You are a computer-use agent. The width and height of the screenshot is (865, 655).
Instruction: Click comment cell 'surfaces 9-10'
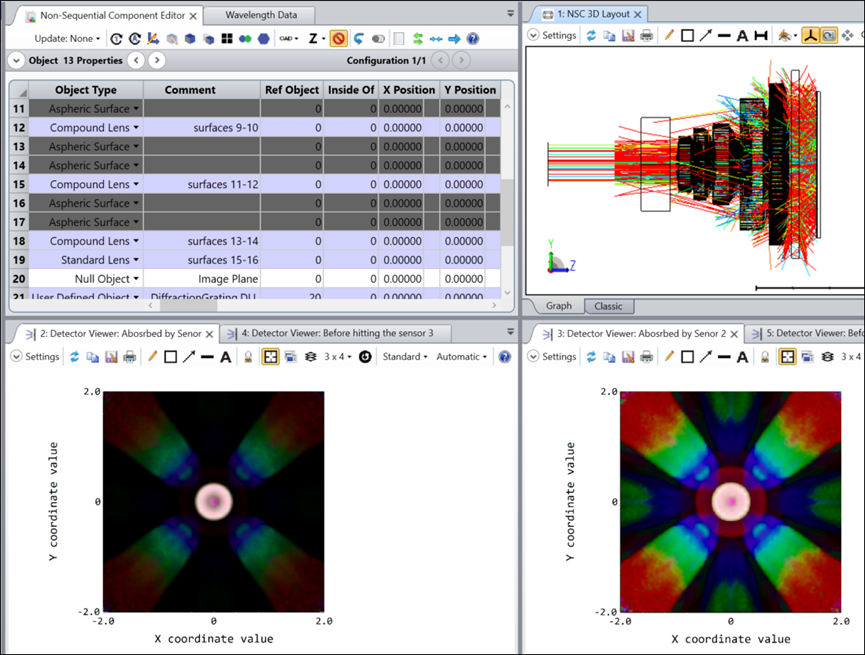click(202, 127)
